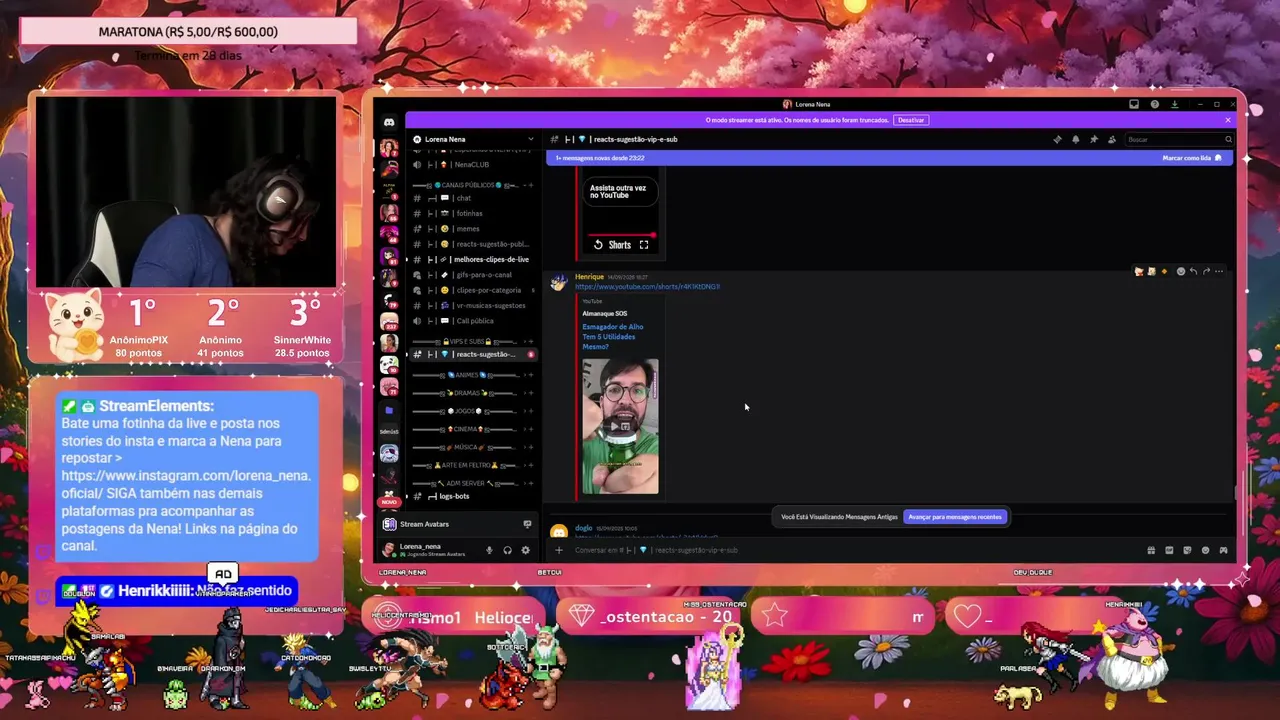The width and height of the screenshot is (1280, 720).
Task: Open notification settings bell icon
Action: (x=1076, y=139)
